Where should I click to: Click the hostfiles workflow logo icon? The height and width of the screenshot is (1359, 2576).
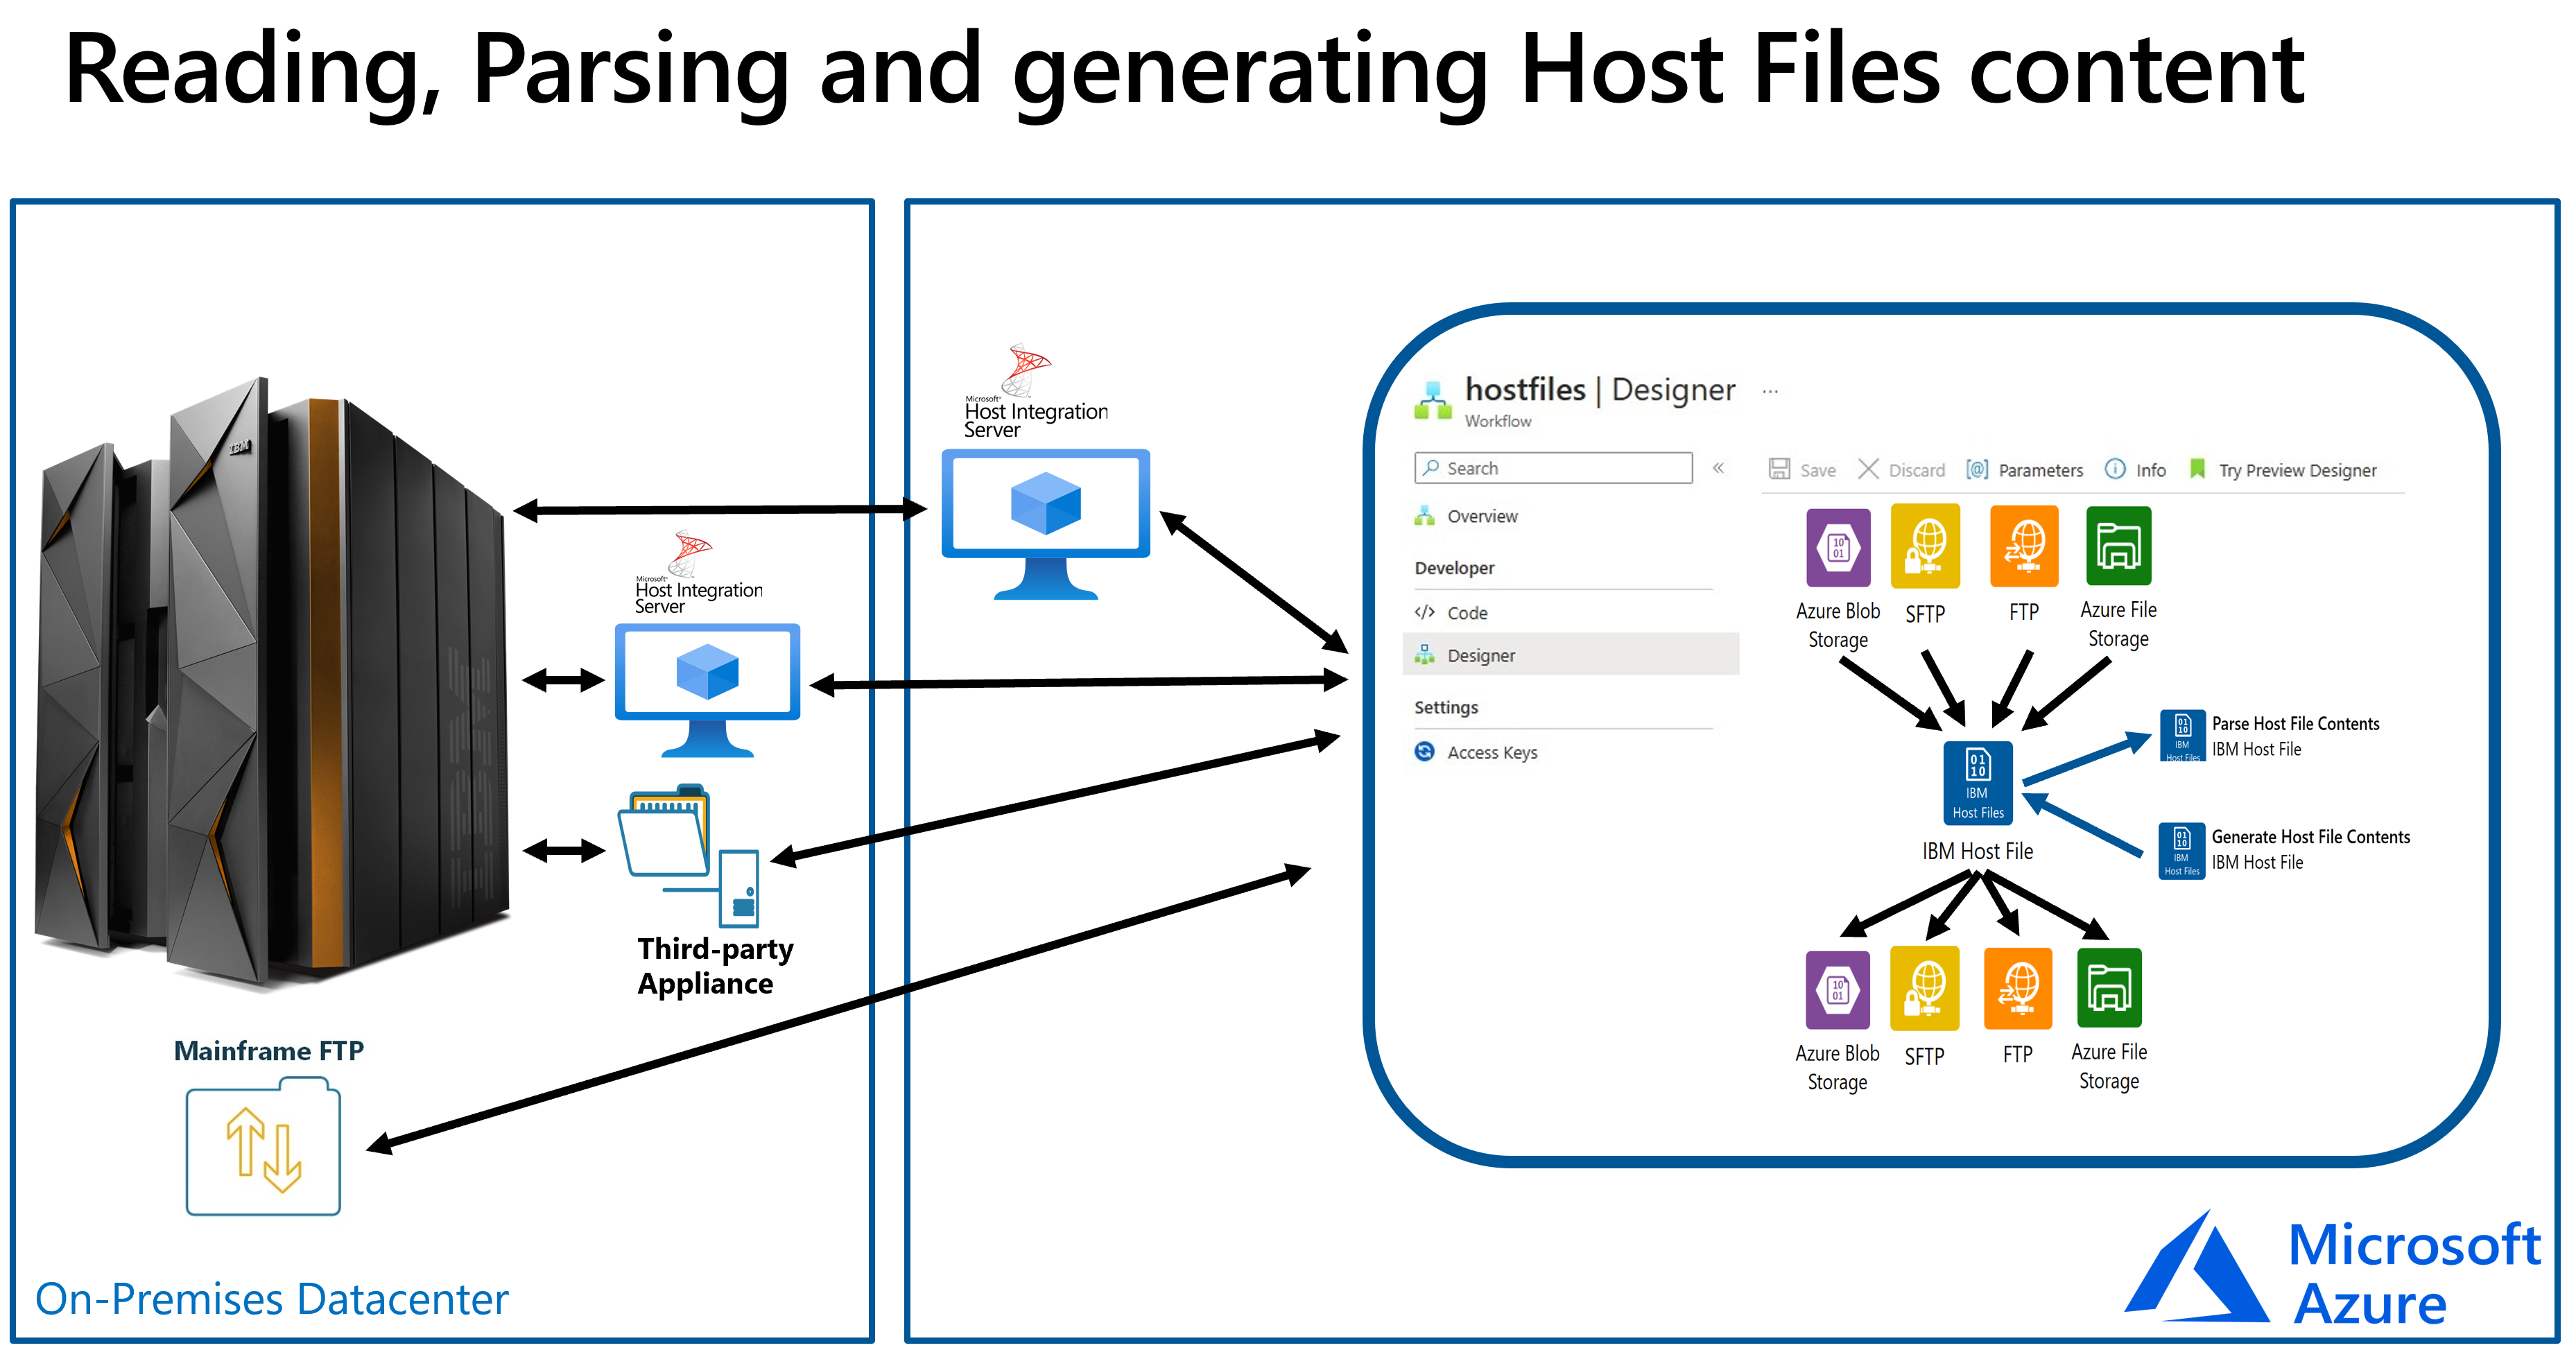[x=1433, y=400]
